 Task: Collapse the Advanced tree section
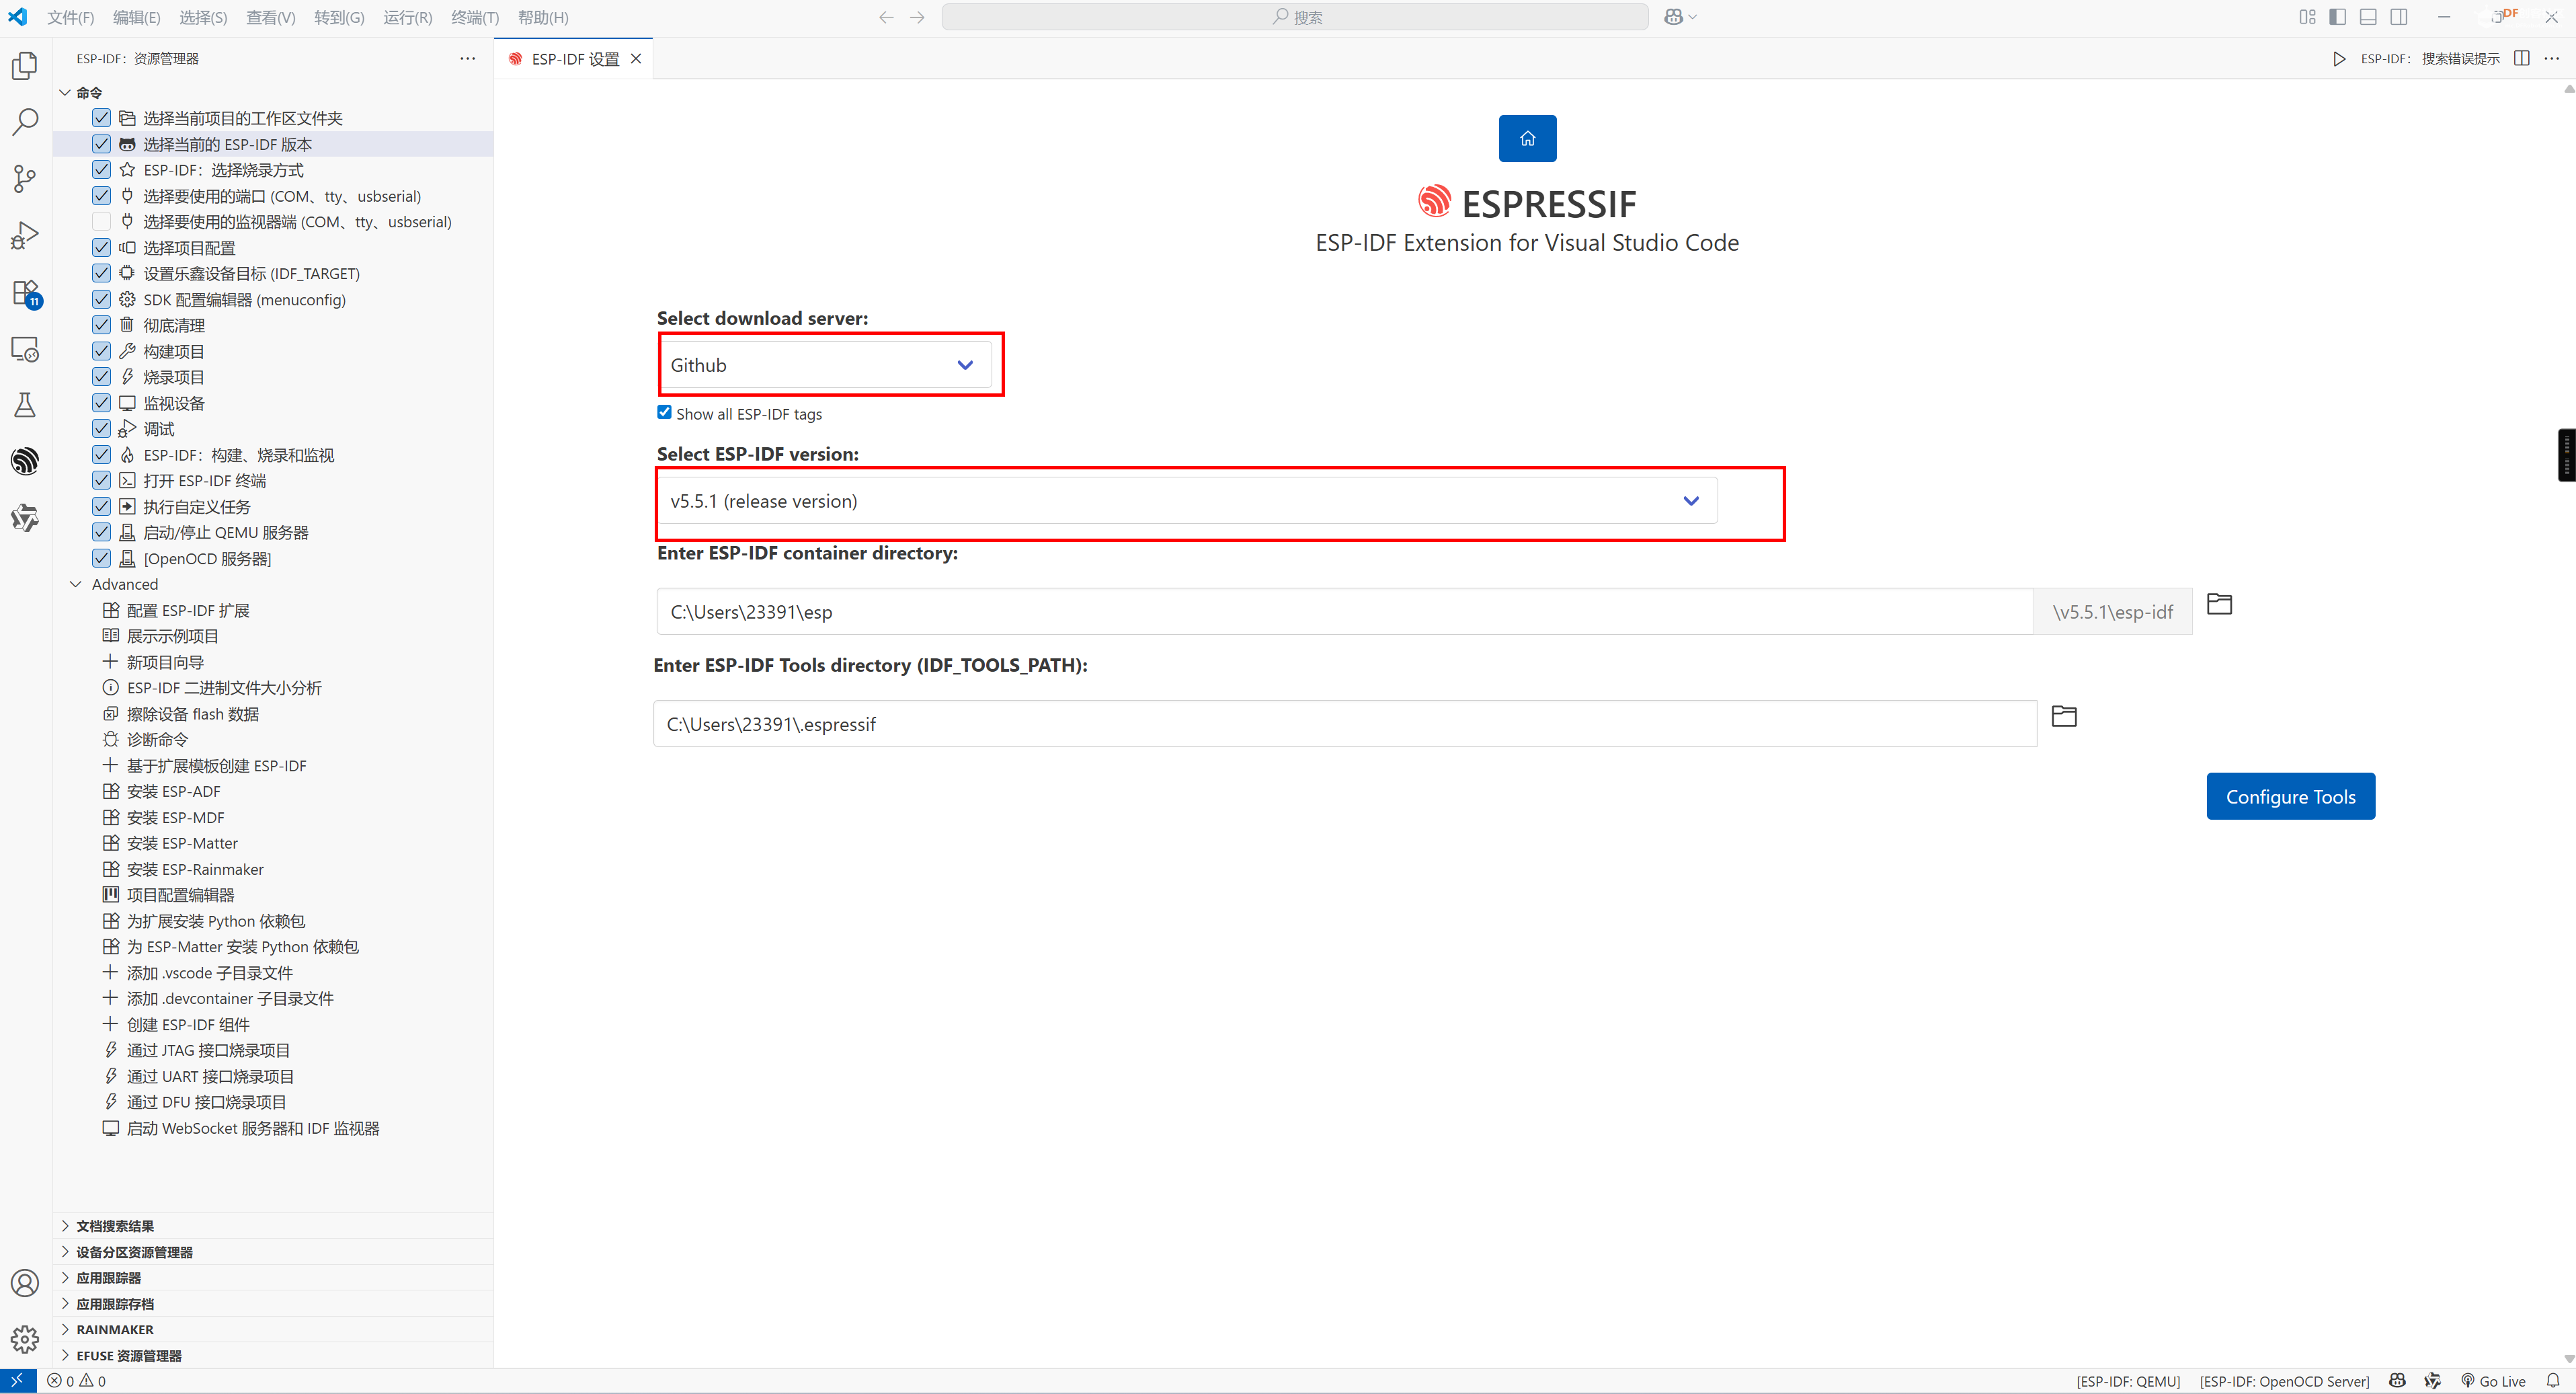point(76,584)
